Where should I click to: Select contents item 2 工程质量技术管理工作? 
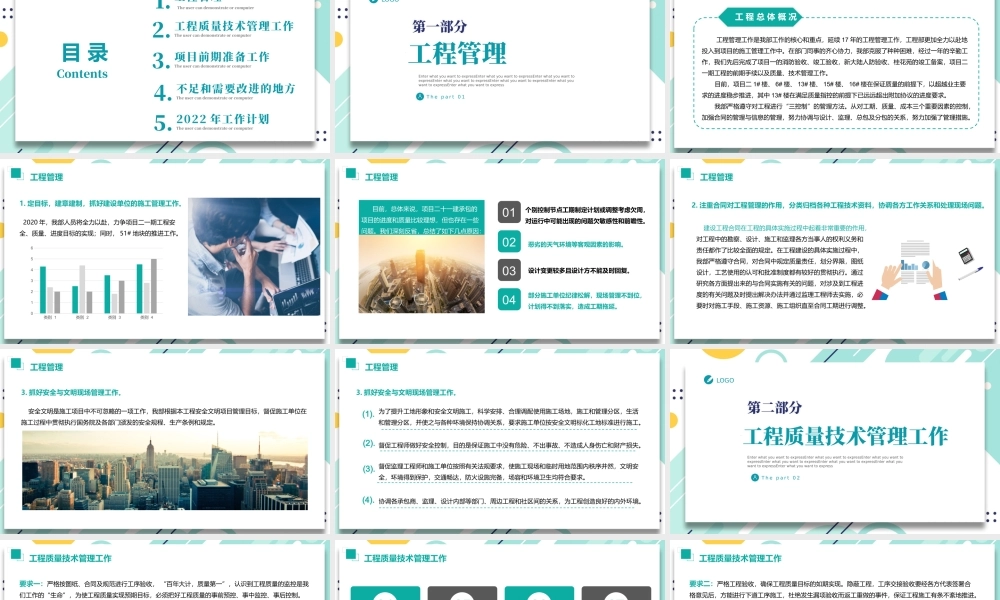(x=233, y=26)
